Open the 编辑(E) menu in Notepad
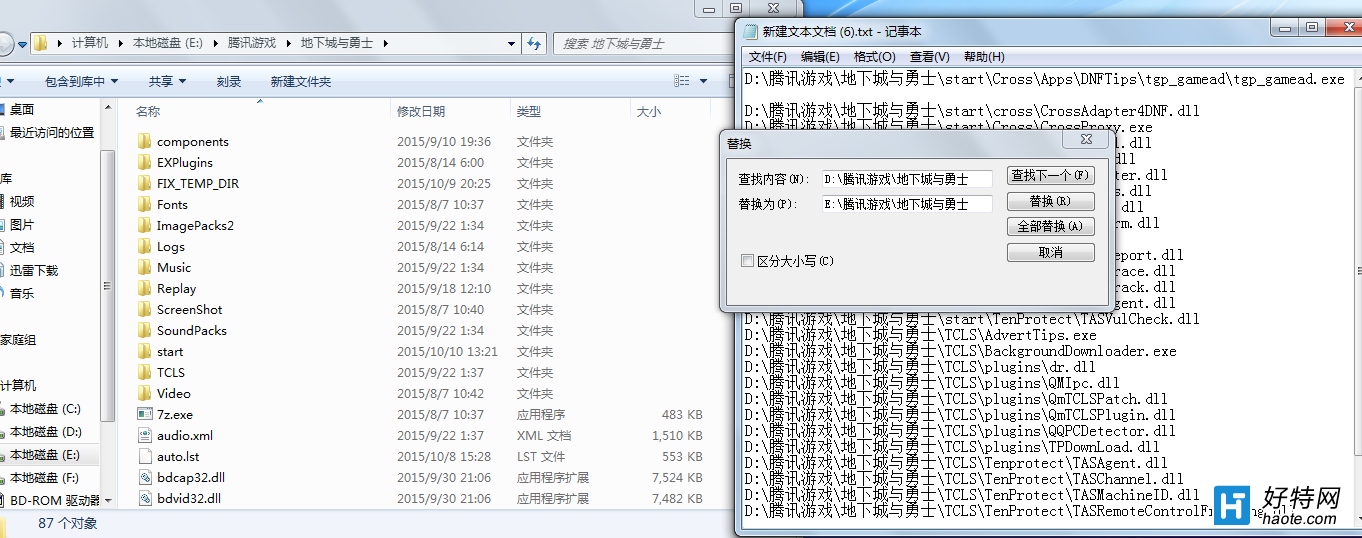 (x=820, y=57)
